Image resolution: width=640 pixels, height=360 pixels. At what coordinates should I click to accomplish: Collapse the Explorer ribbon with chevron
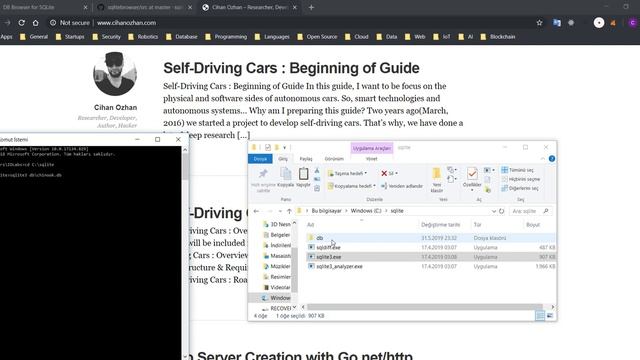[542, 159]
